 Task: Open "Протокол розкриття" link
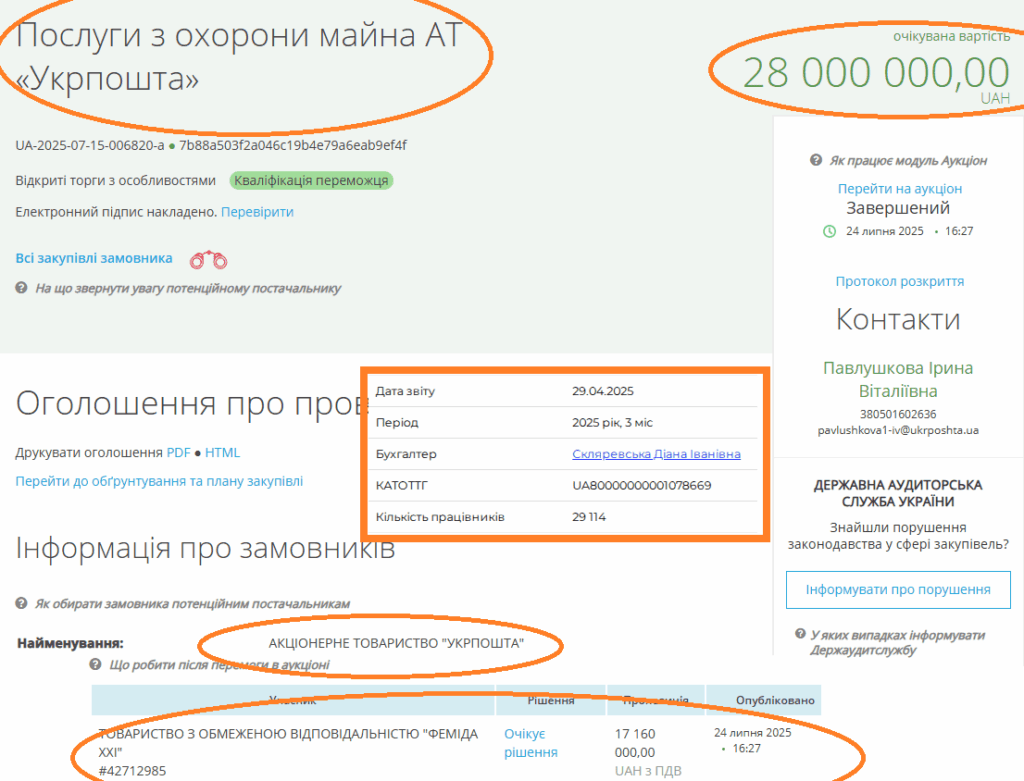(x=899, y=281)
